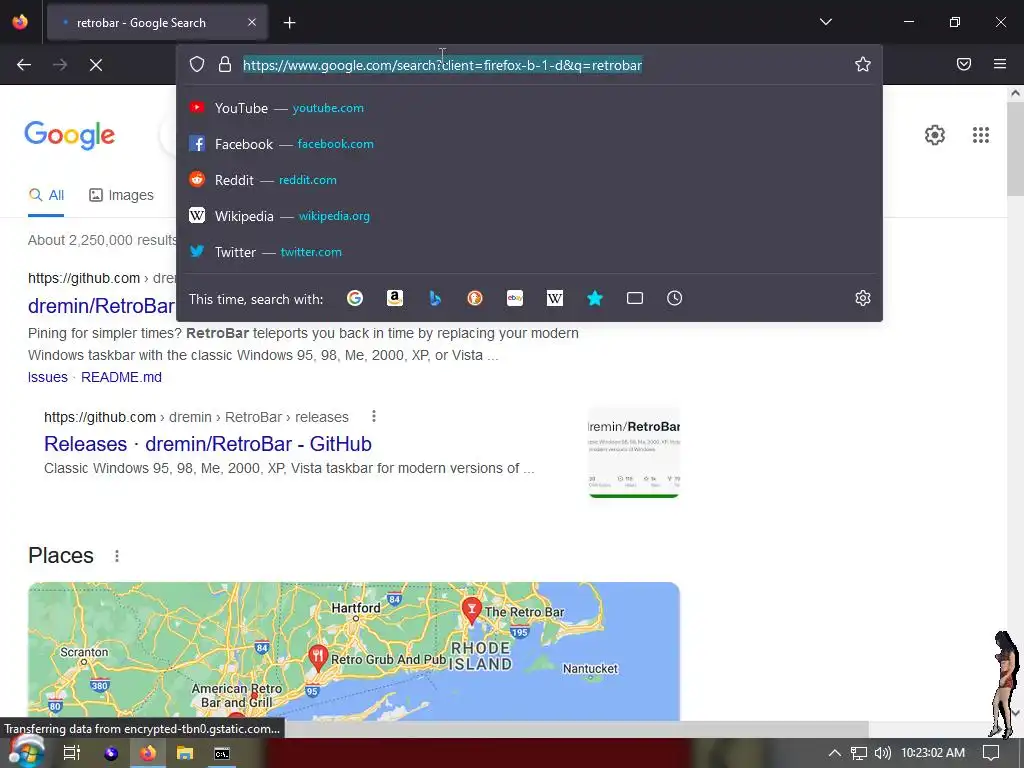Open the volume control in tray
1024x768 pixels.
pos(882,753)
